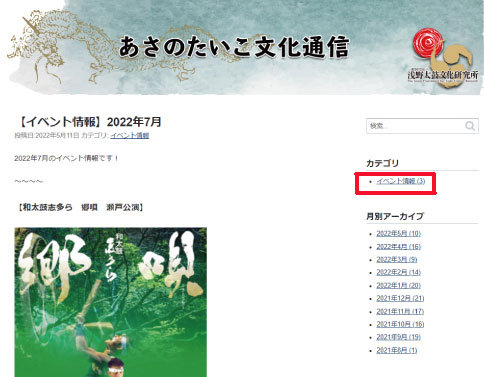Open the 2021年9月 (19) archive
The height and width of the screenshot is (377, 484).
pyautogui.click(x=398, y=337)
